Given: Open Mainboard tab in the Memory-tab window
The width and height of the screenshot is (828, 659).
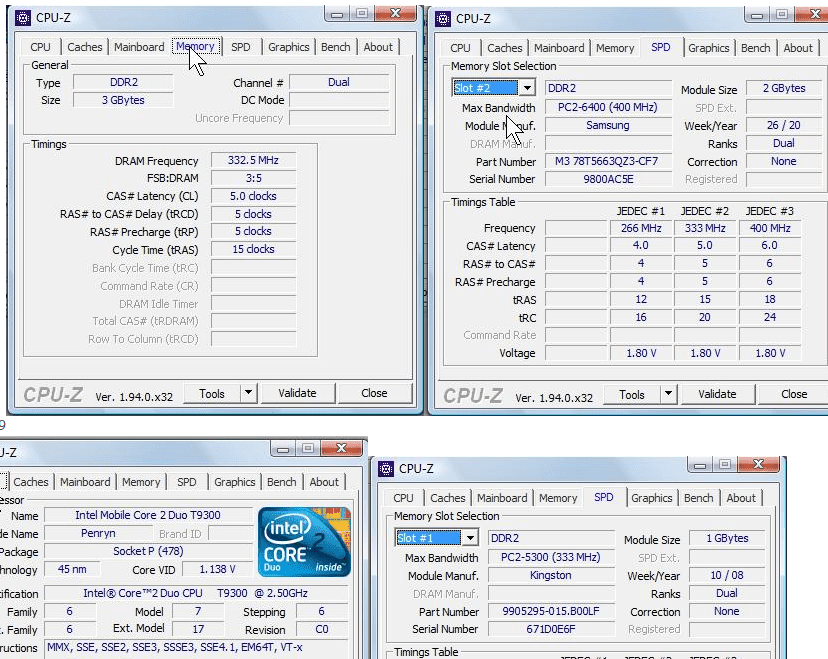Looking at the screenshot, I should pyautogui.click(x=139, y=47).
